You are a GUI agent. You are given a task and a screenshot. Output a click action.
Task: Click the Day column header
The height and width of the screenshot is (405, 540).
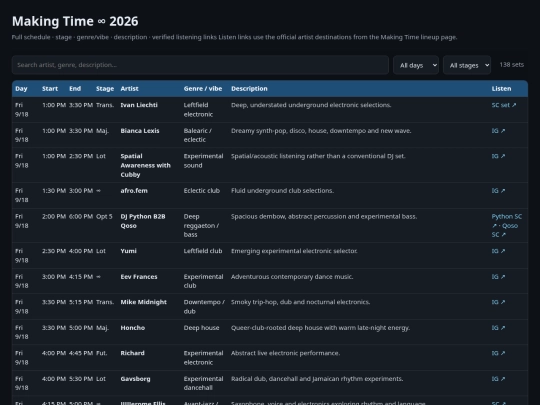point(21,89)
